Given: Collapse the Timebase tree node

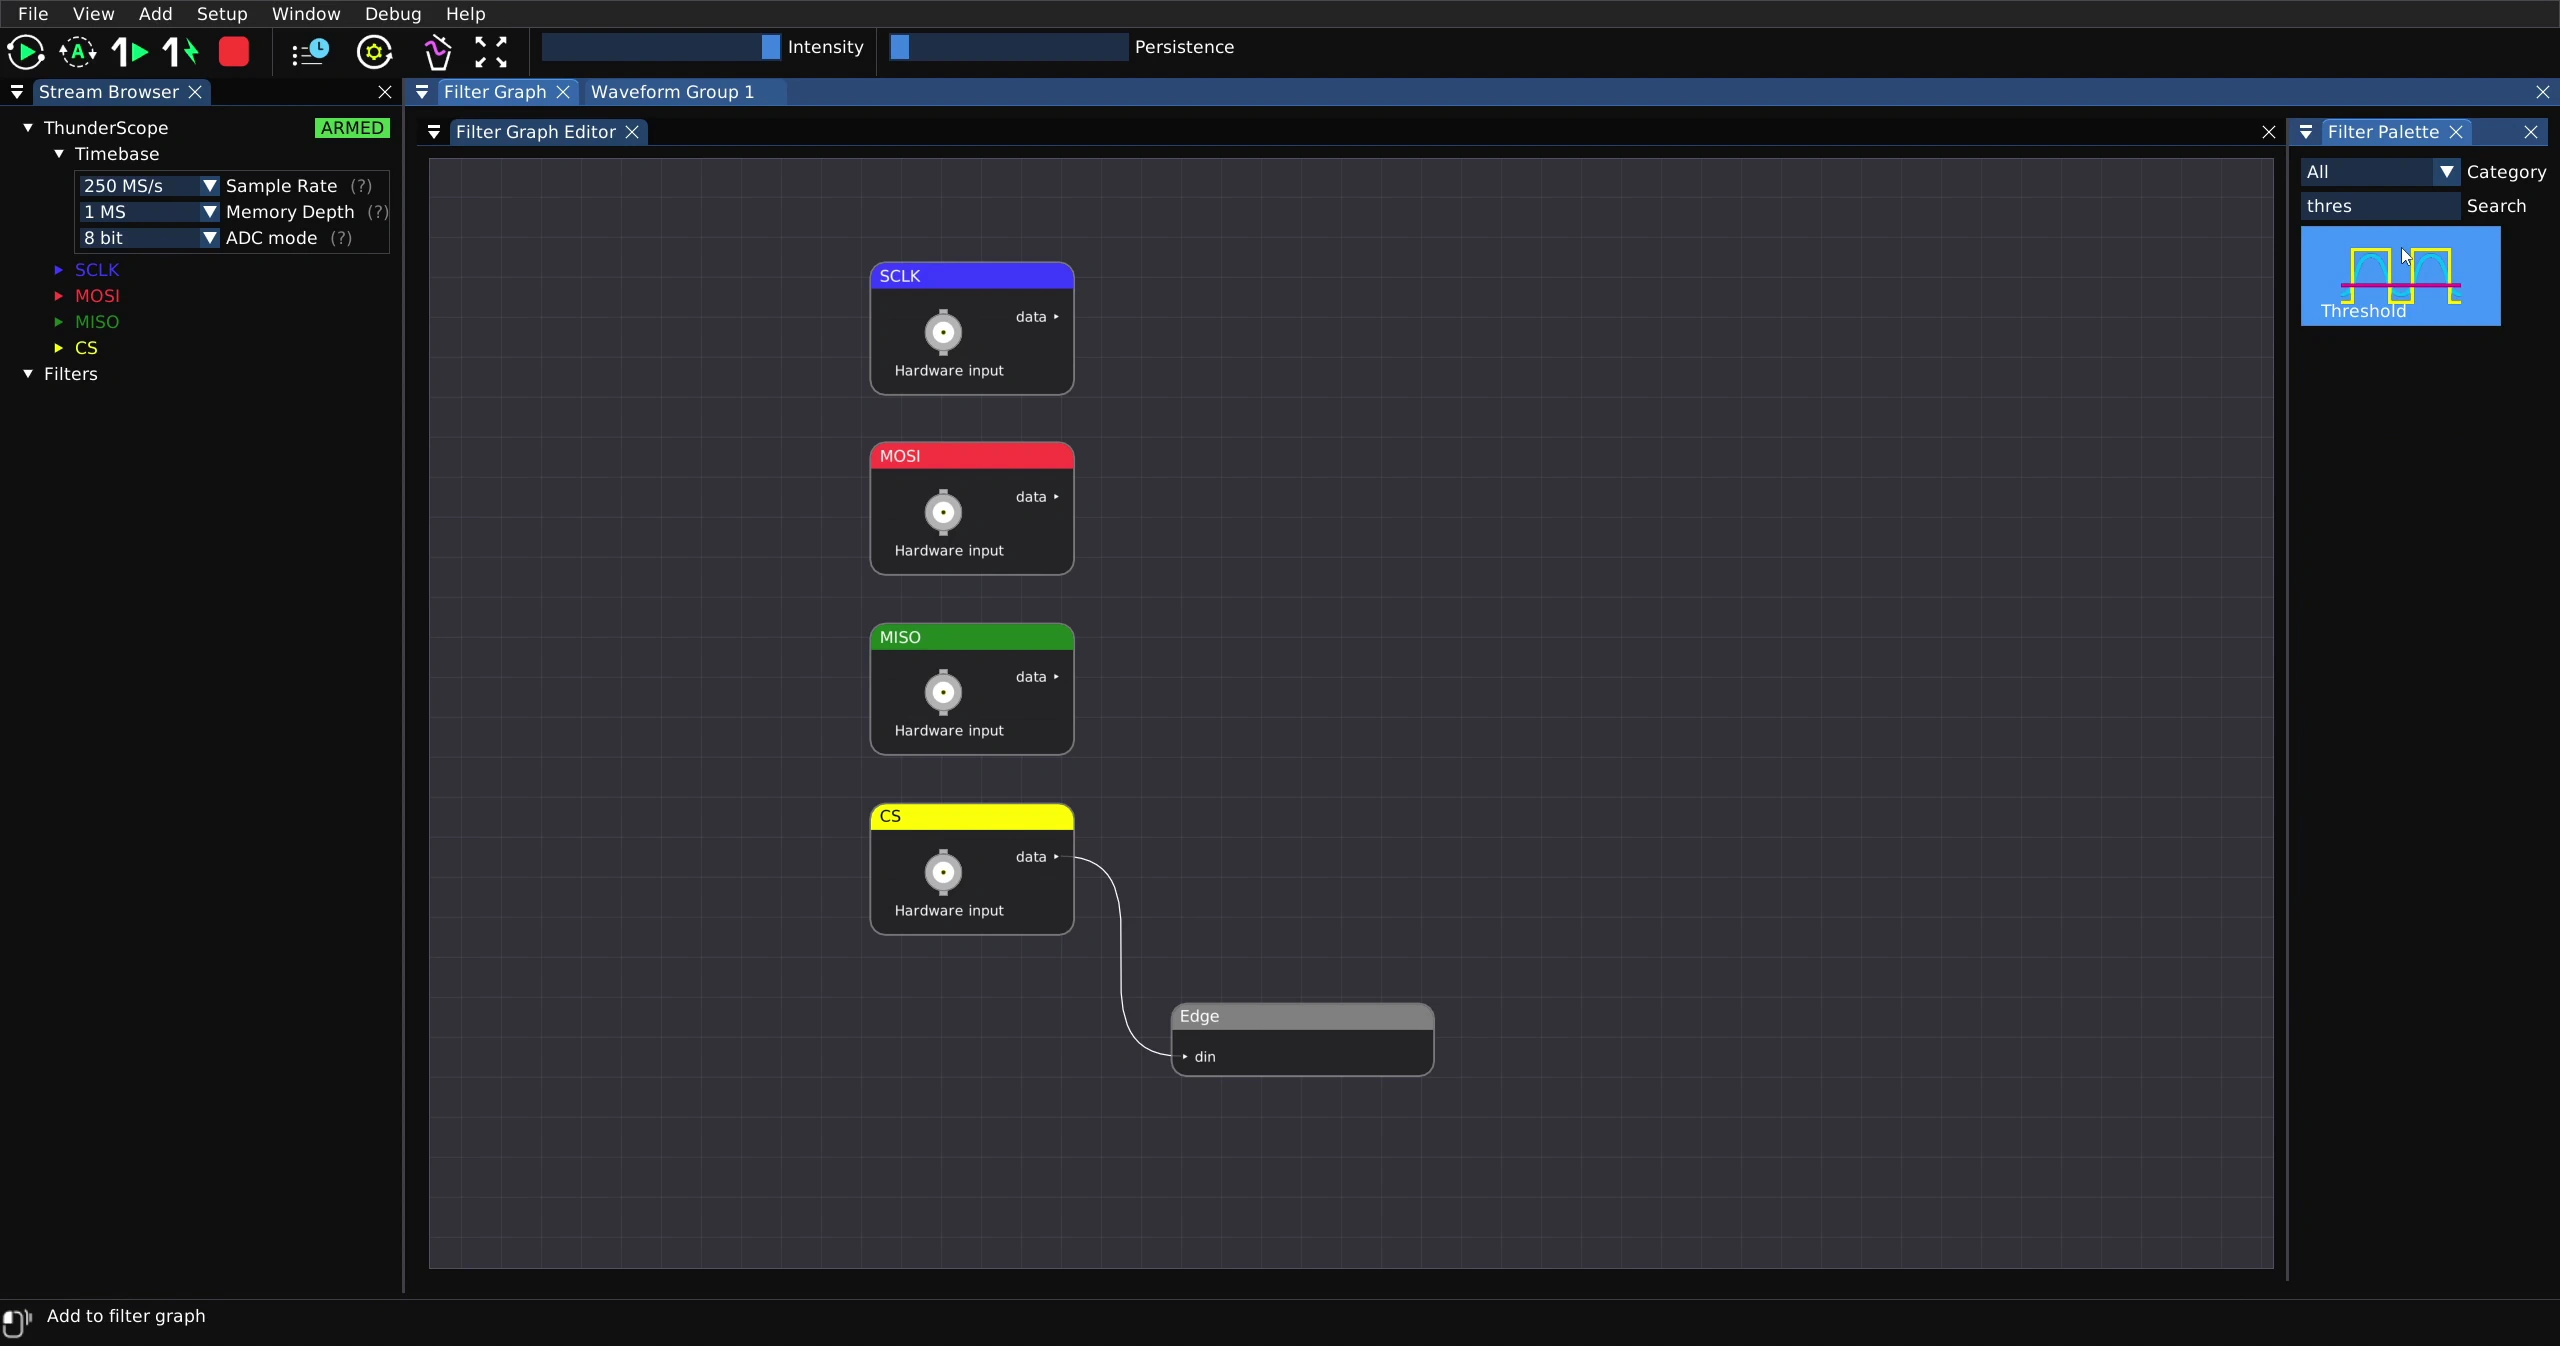Looking at the screenshot, I should (x=59, y=154).
